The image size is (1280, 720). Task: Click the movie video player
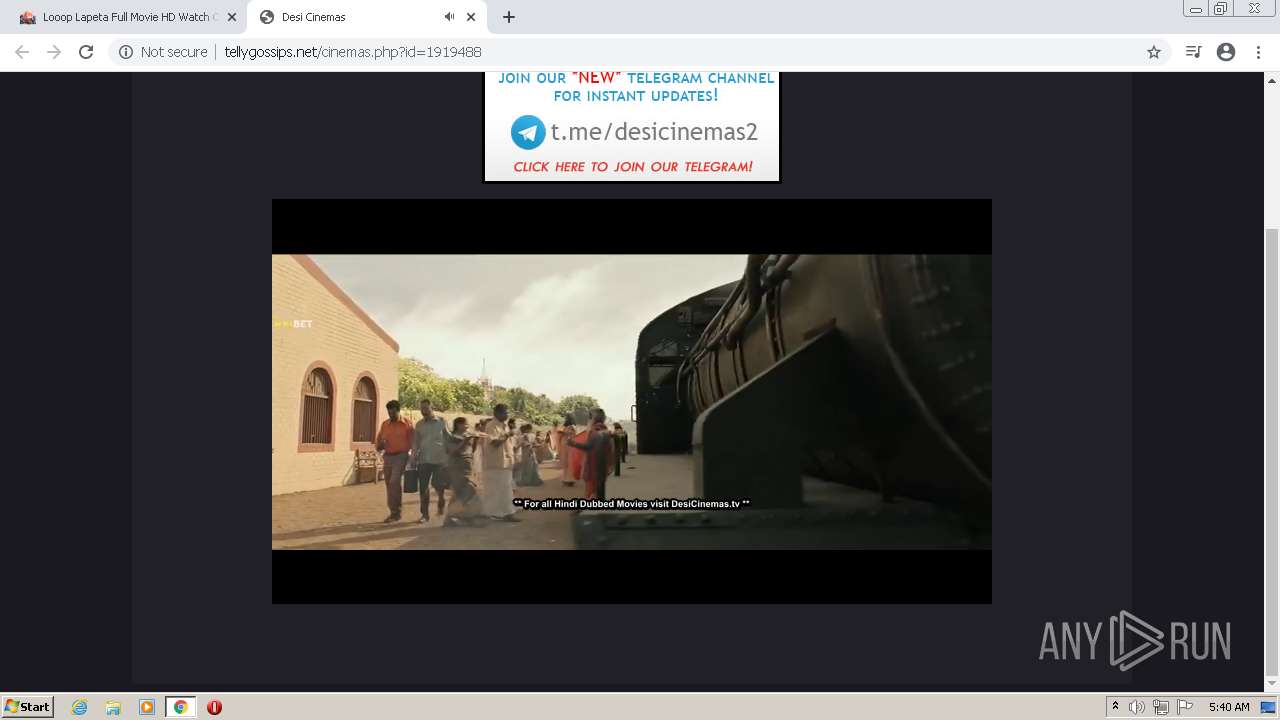tap(632, 401)
